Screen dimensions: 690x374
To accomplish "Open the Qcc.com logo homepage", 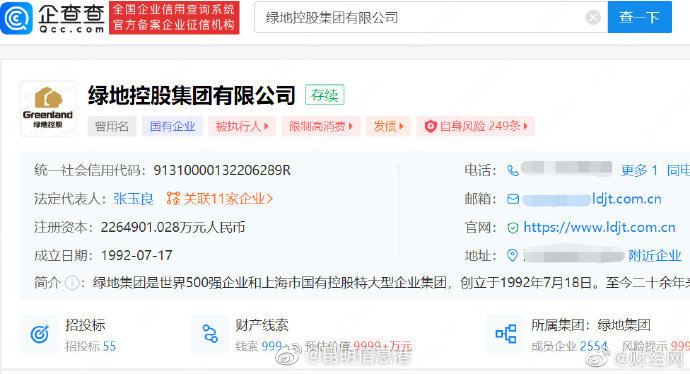I will (53, 18).
